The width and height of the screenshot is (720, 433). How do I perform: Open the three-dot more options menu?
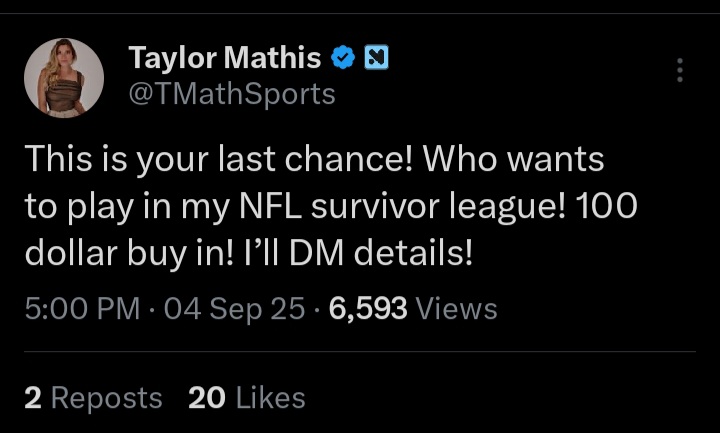(680, 70)
